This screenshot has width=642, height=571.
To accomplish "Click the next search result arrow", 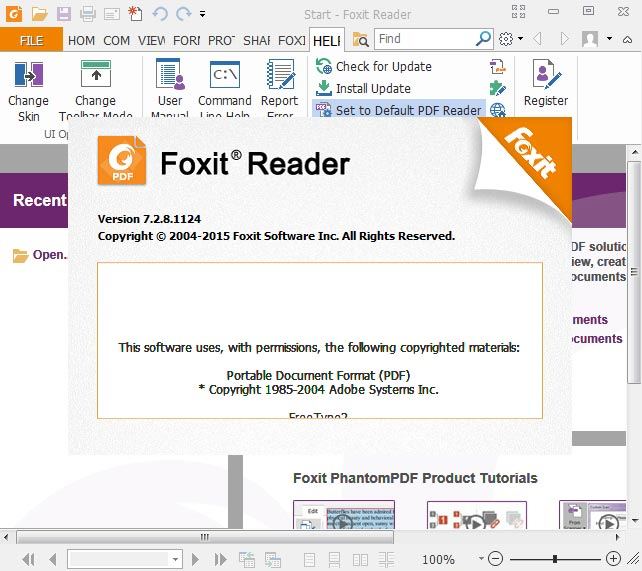I will (x=565, y=39).
